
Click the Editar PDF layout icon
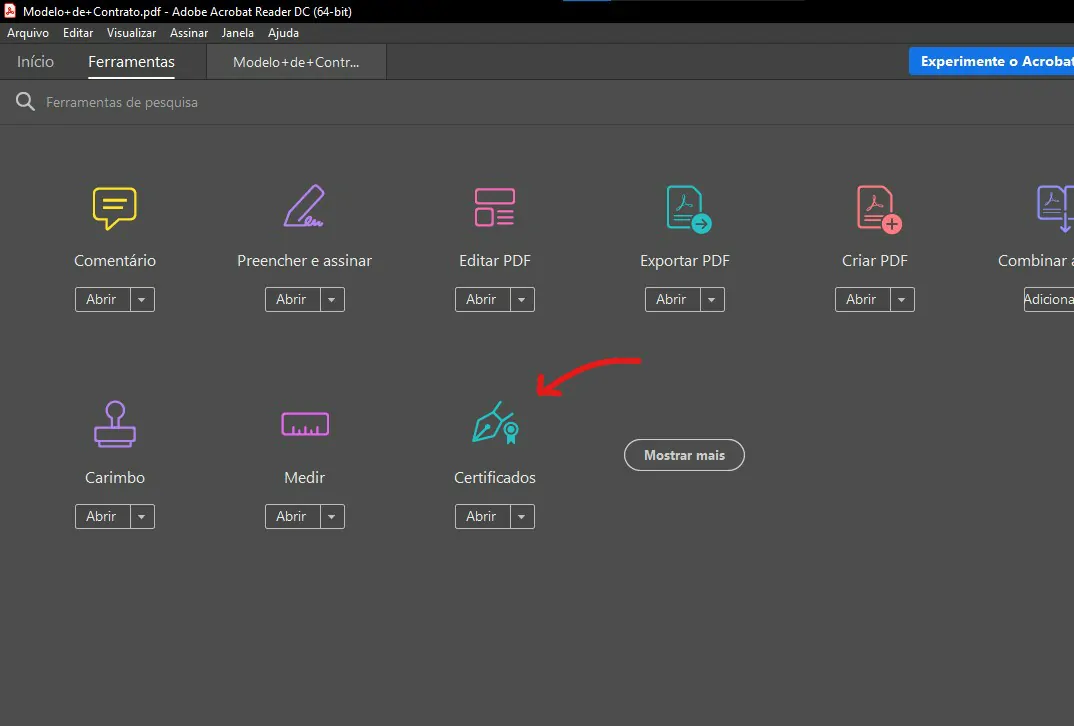[x=495, y=208]
